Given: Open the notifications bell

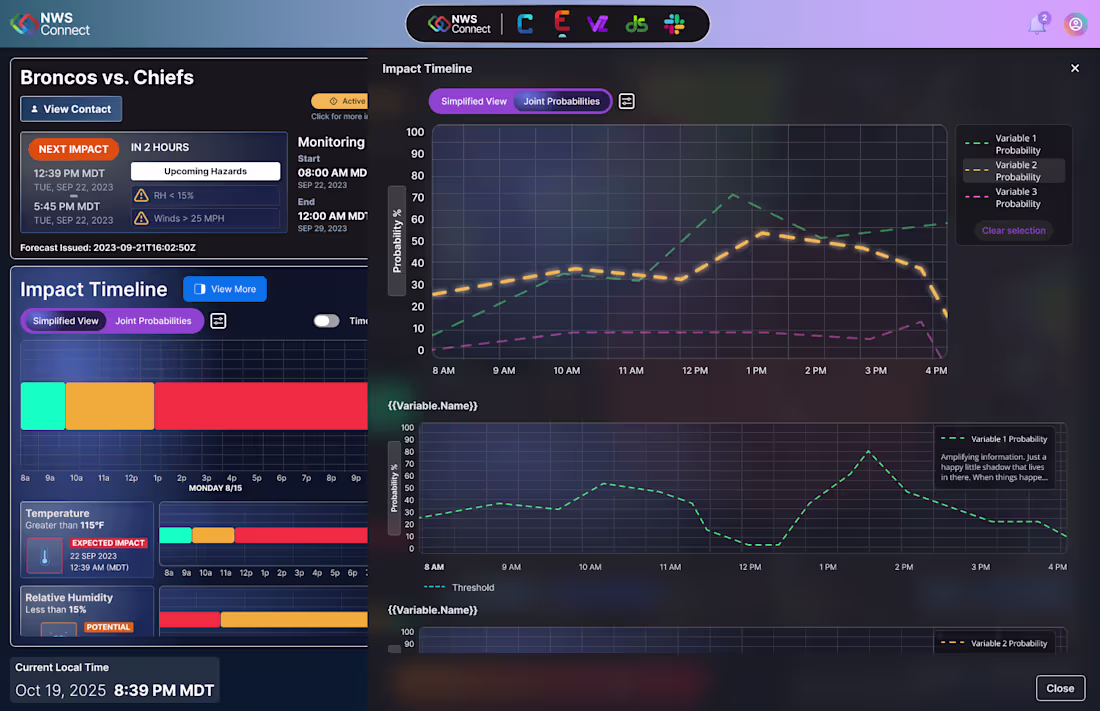Looking at the screenshot, I should (1038, 25).
